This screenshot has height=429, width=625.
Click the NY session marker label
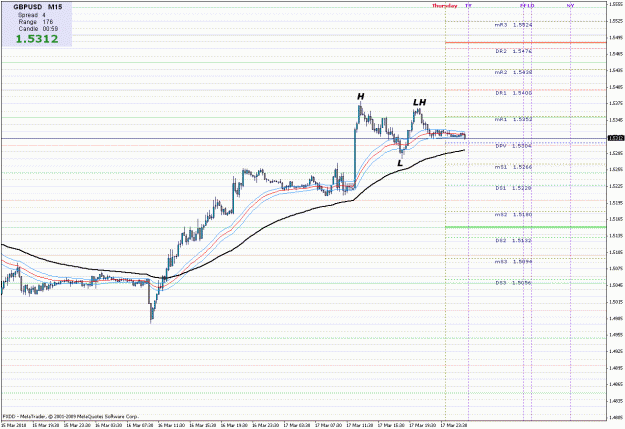click(570, 6)
